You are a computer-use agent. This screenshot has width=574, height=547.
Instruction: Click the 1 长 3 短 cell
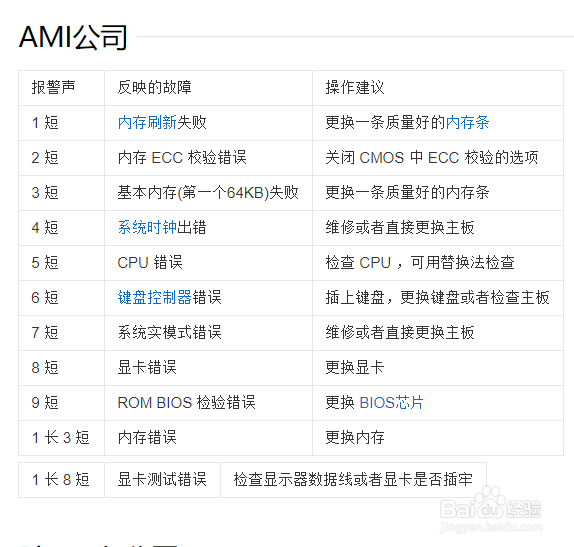click(x=62, y=438)
